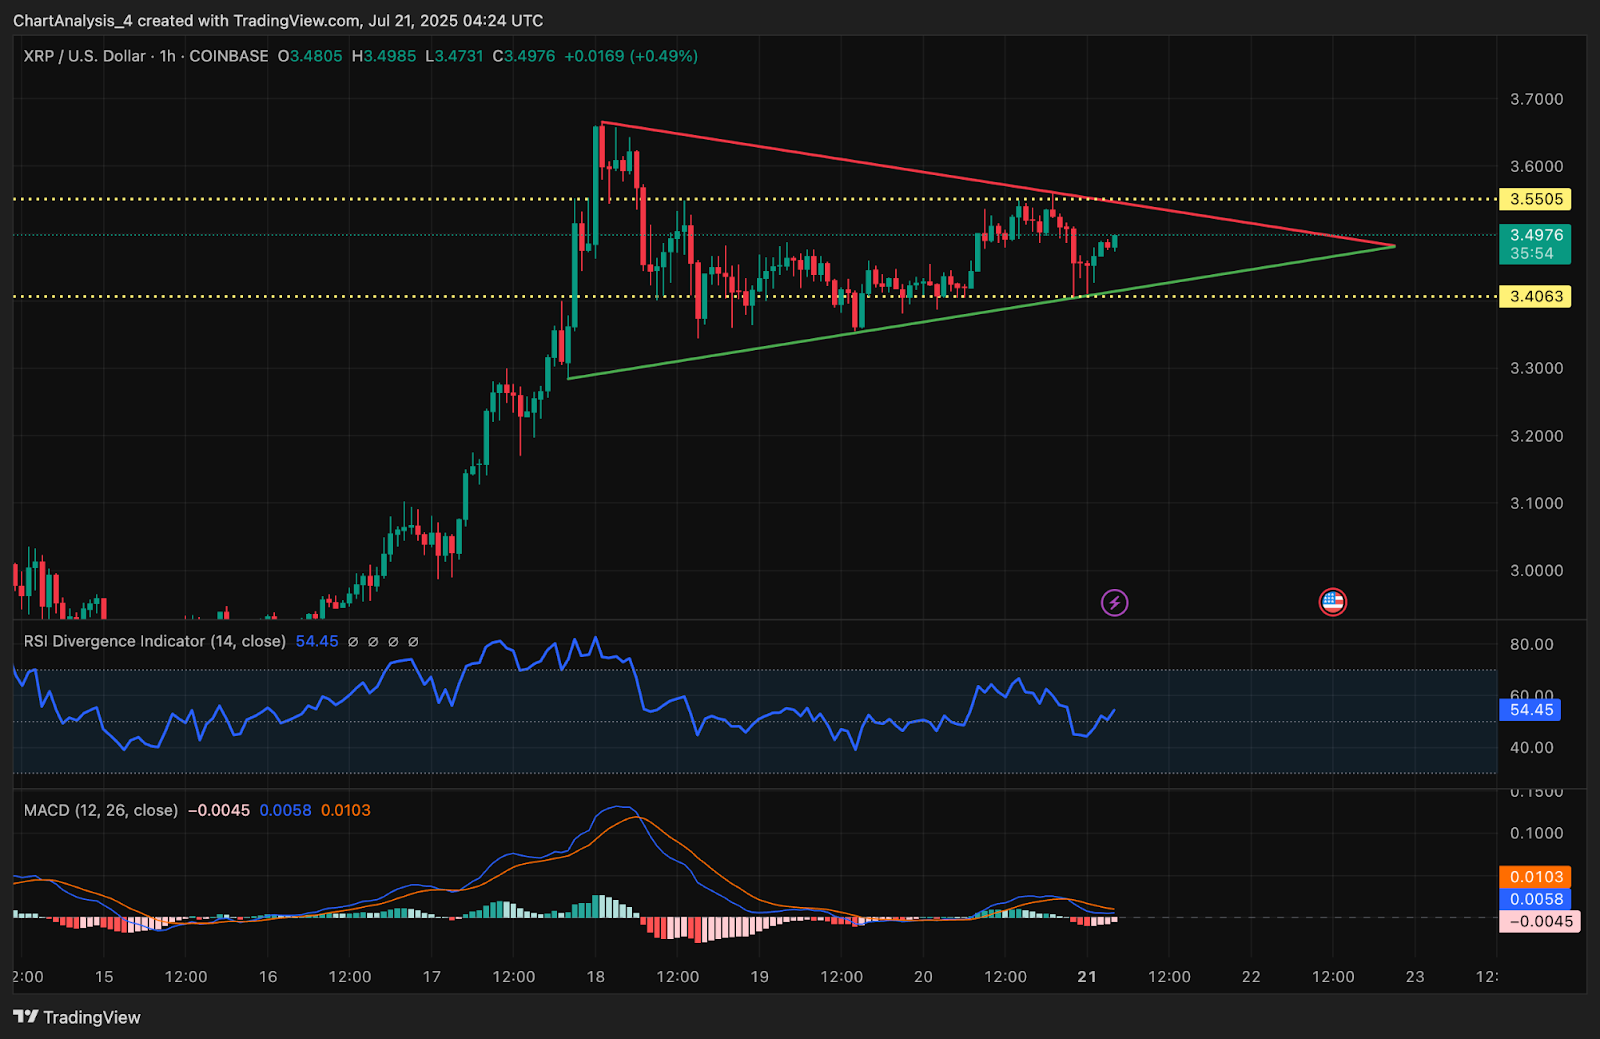Image resolution: width=1600 pixels, height=1039 pixels.
Task: Click the orange 0.0103 MACD signal label
Action: click(x=1535, y=877)
